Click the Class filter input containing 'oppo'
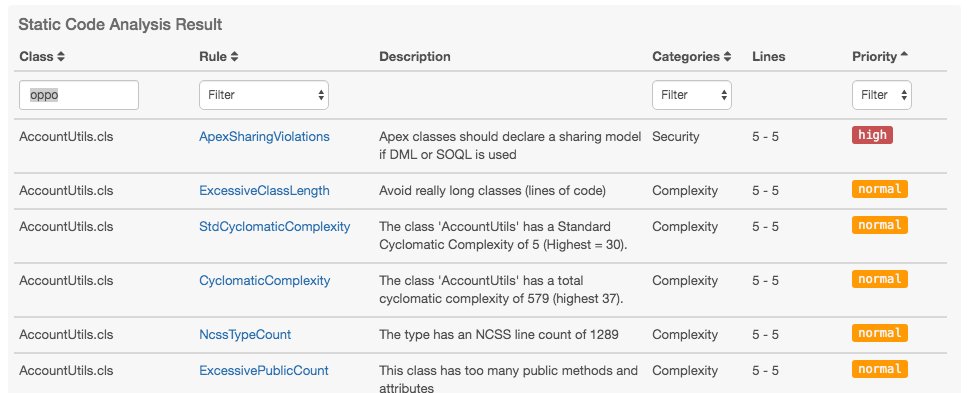Viewport: 968px width, 393px height. [79, 95]
